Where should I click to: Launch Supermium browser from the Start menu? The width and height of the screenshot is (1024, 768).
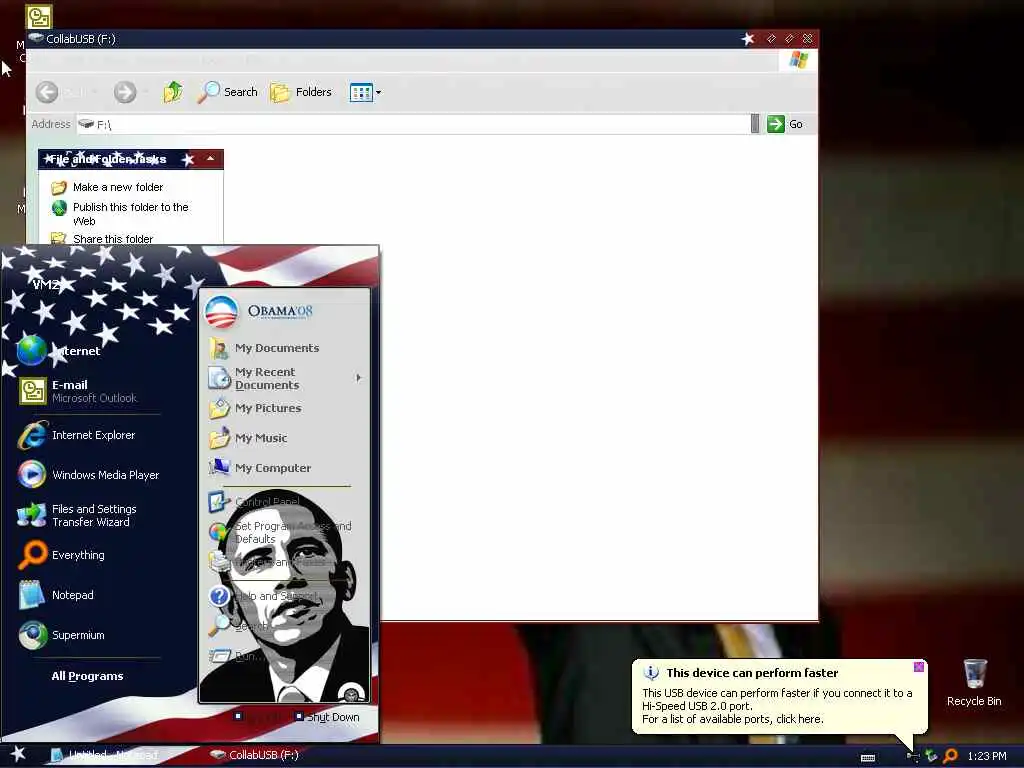click(61, 635)
